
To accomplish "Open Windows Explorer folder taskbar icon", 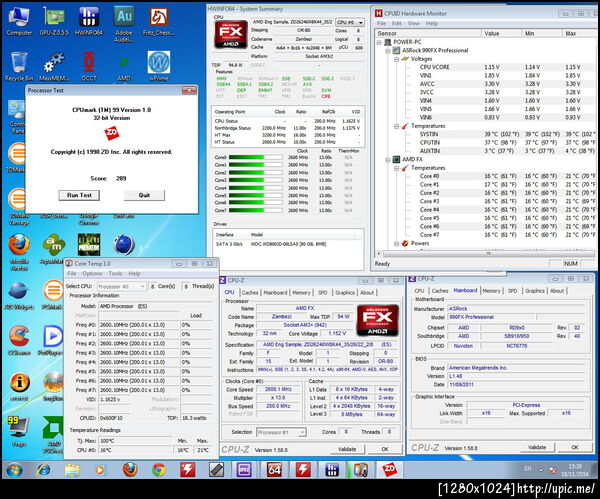I will [72, 470].
